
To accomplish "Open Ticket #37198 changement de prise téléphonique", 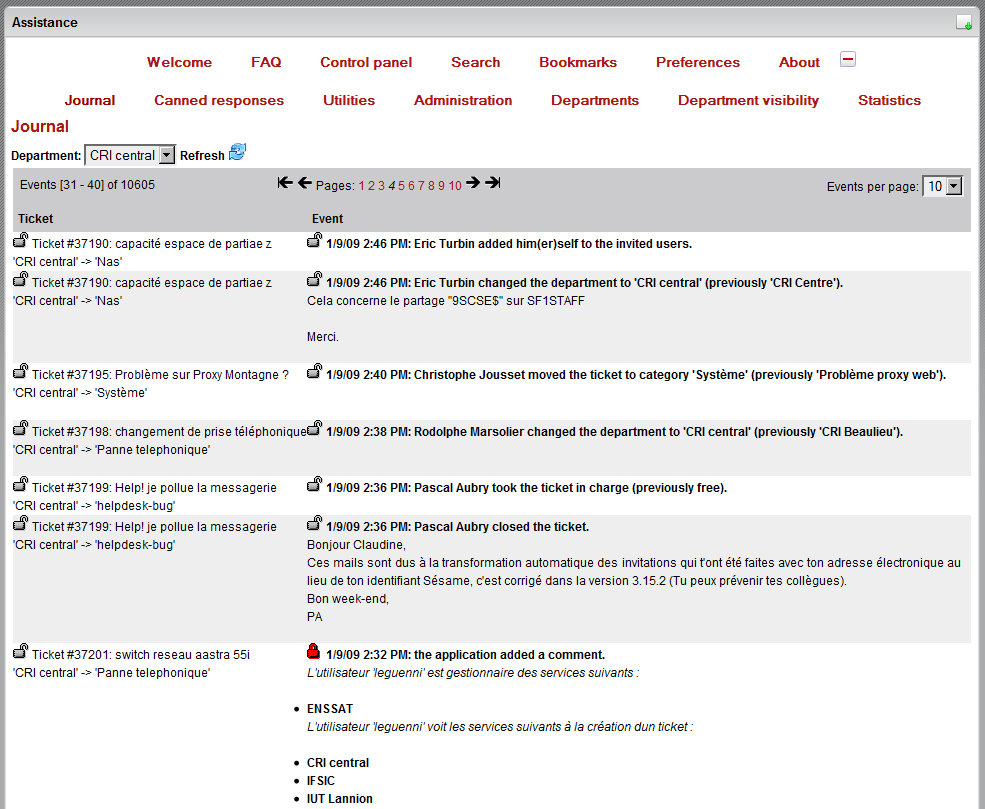I will (169, 432).
